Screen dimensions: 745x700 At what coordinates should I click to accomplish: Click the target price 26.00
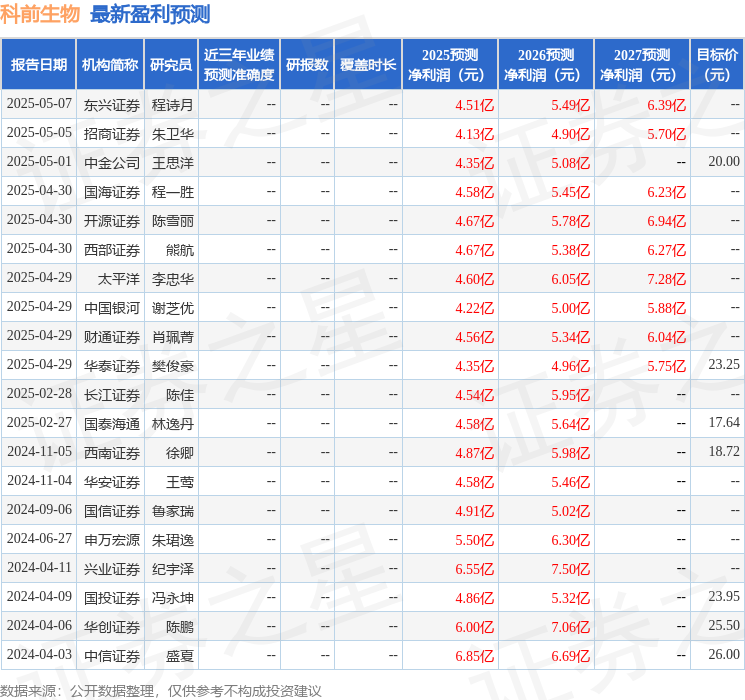(724, 654)
